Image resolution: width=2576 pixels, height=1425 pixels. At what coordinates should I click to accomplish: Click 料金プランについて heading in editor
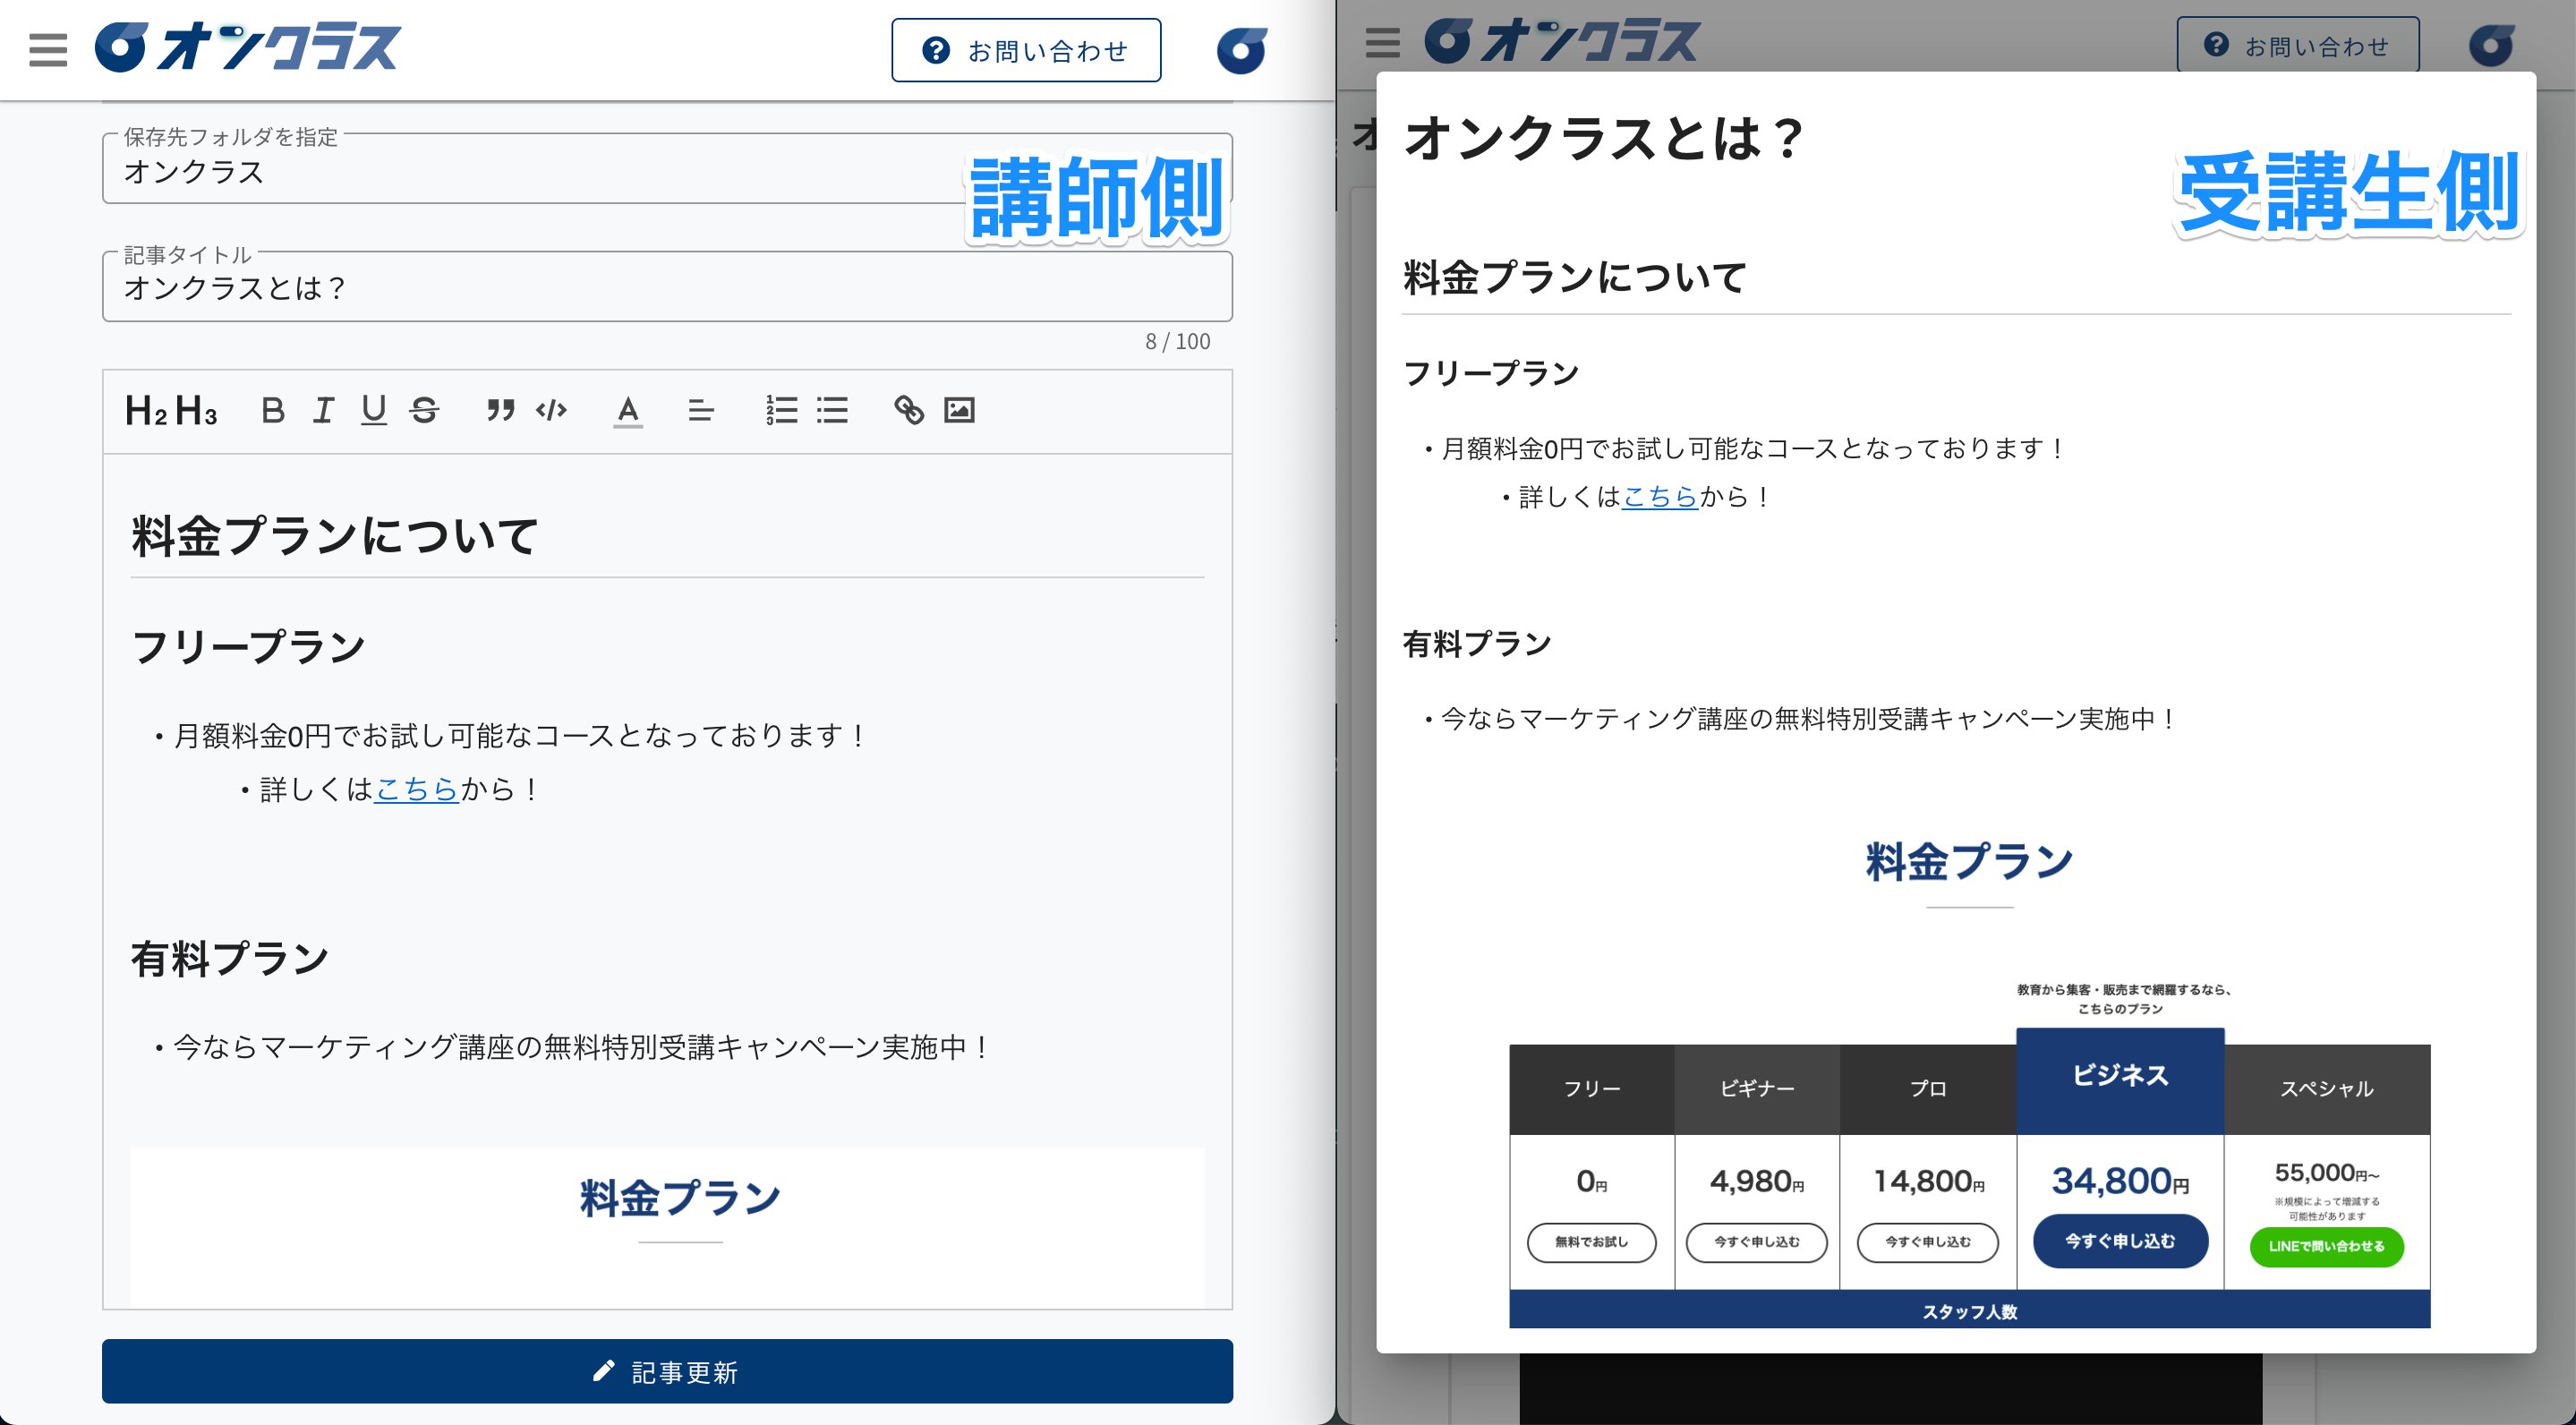335,535
